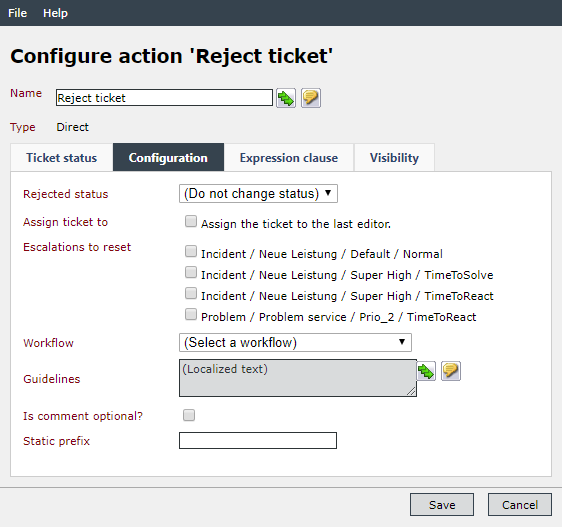Click yellow speech bubble icon beside Guidelines box

tap(451, 371)
